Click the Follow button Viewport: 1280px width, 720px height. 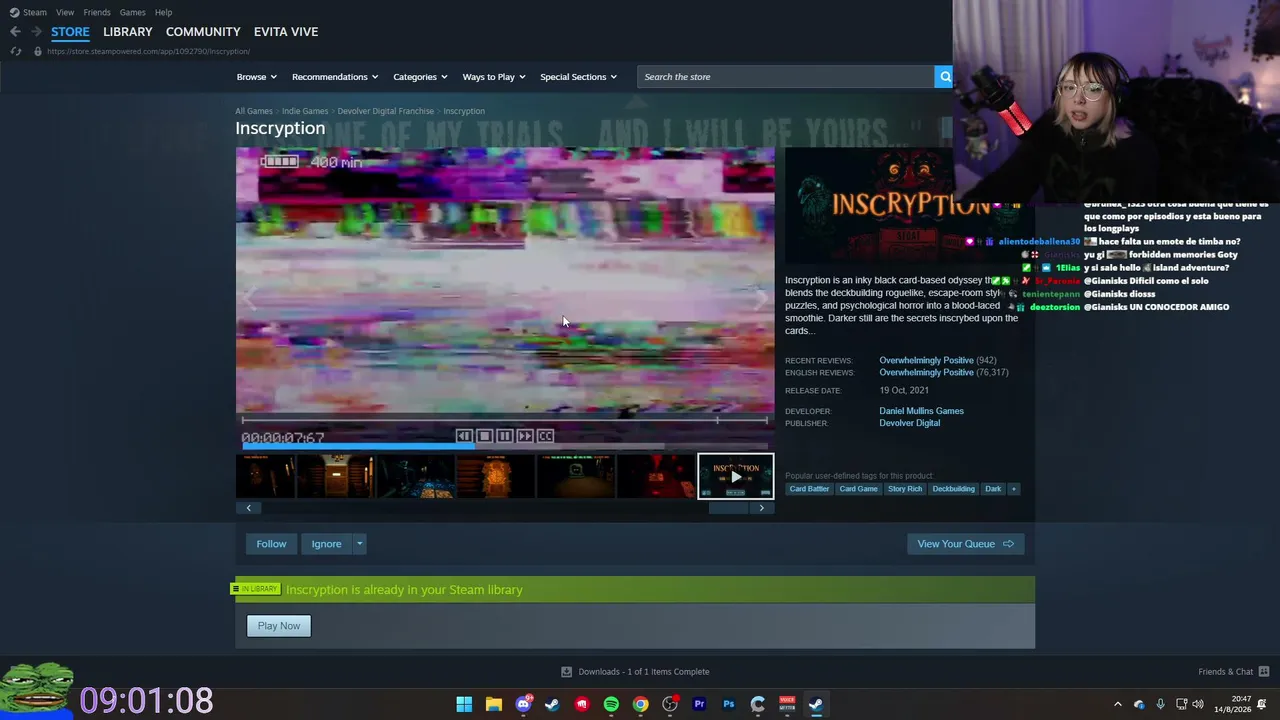(271, 544)
